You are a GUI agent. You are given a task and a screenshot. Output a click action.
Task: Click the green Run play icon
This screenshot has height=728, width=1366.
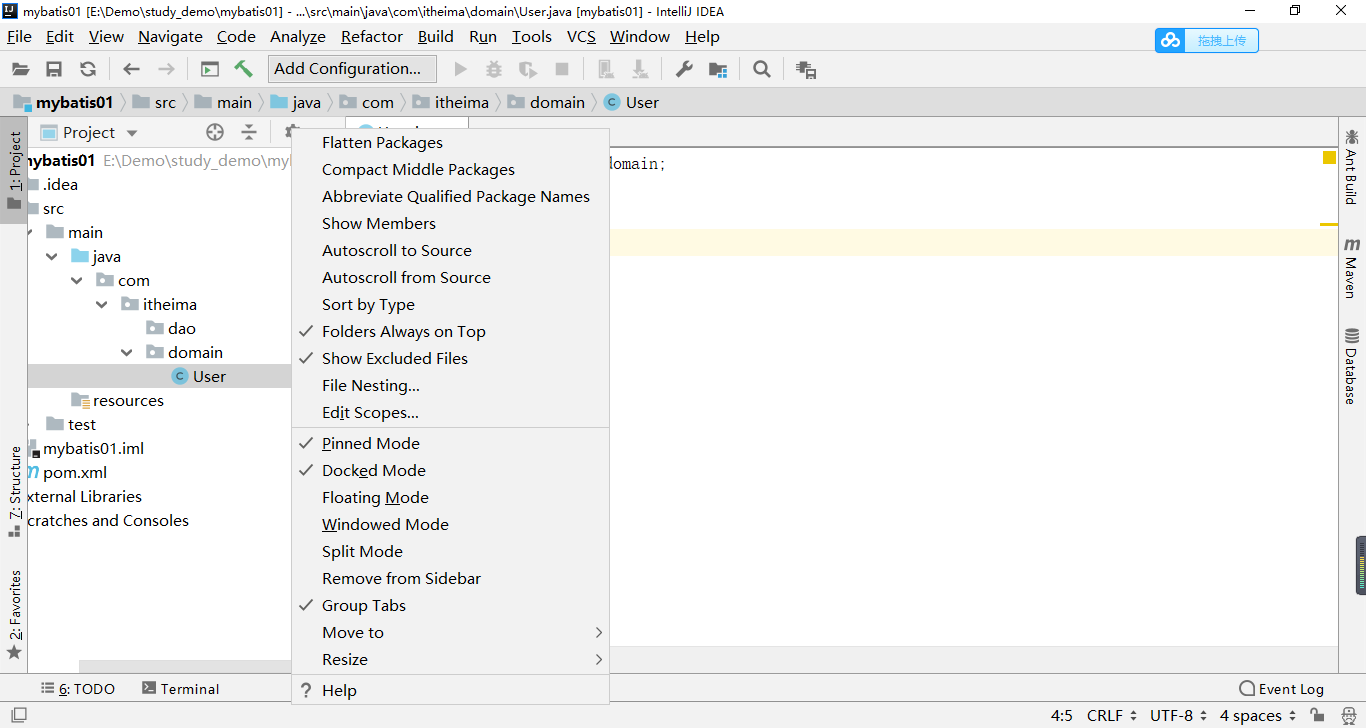click(x=460, y=69)
